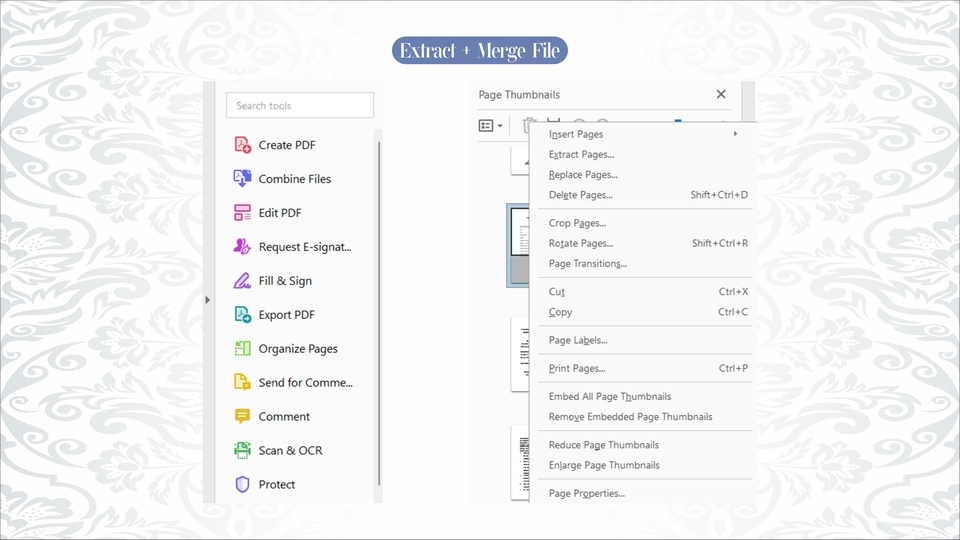960x540 pixels.
Task: Select Cut in the context menu
Action: click(644, 291)
